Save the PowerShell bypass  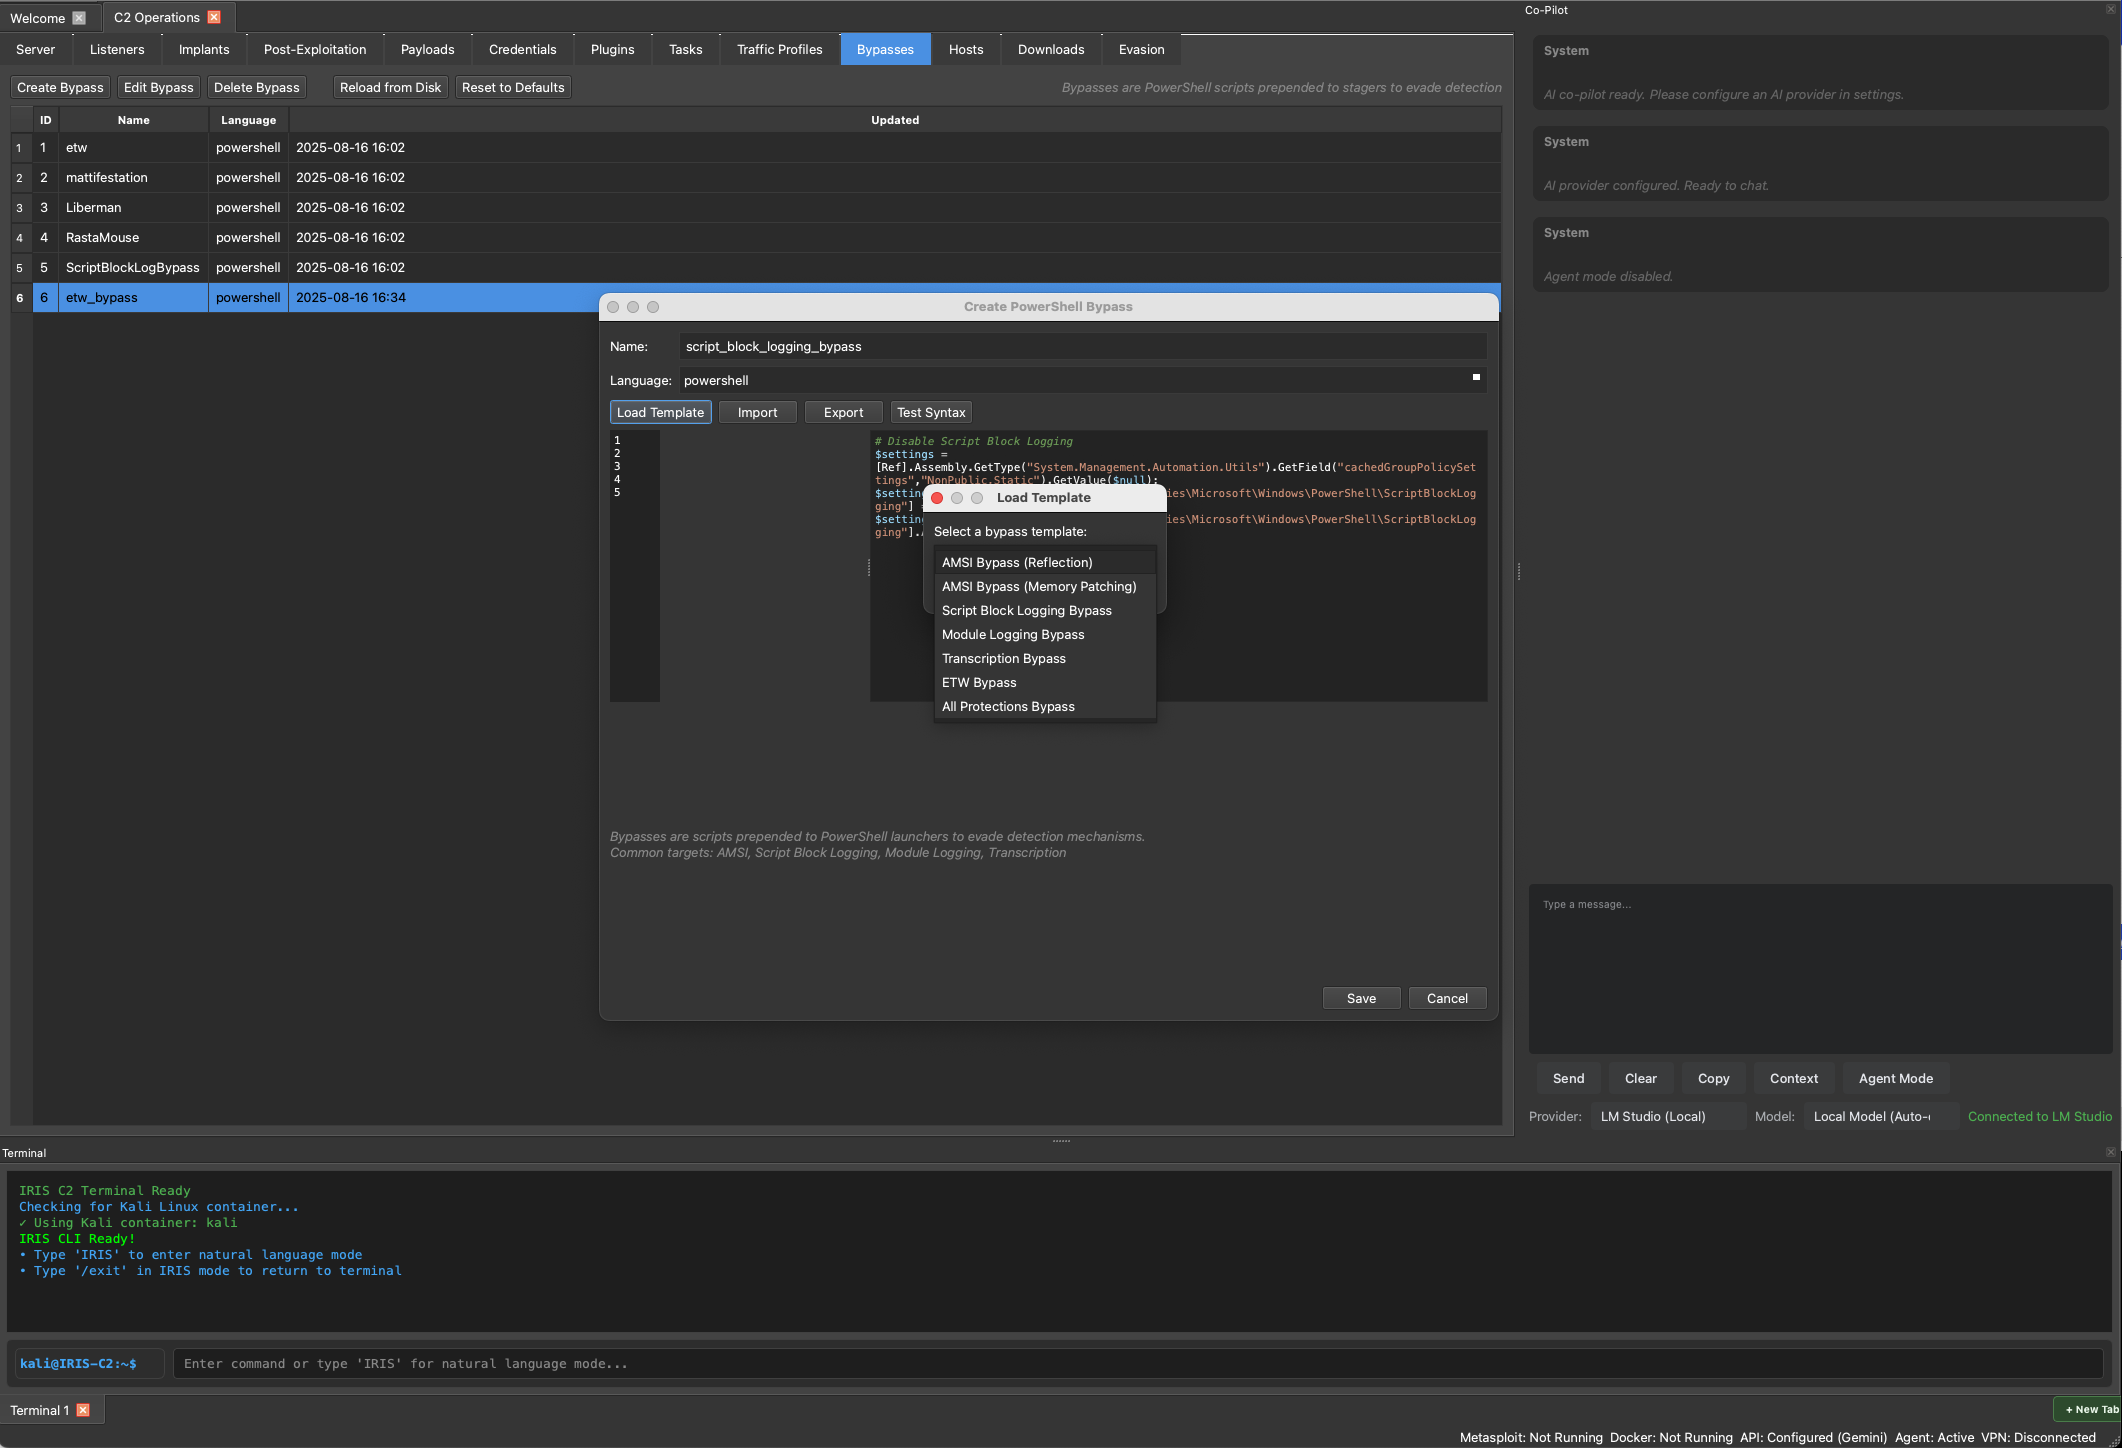(x=1361, y=998)
